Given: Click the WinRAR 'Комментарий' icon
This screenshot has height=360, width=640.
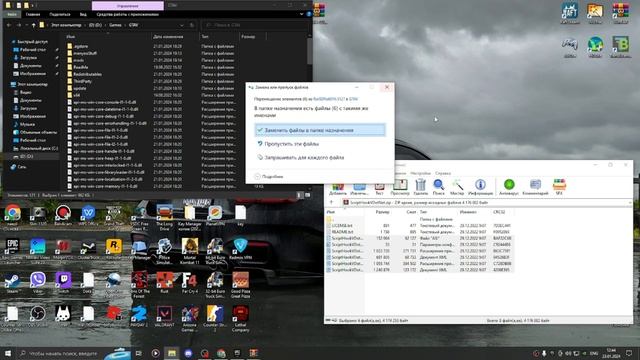Looking at the screenshot, I should (x=535, y=187).
